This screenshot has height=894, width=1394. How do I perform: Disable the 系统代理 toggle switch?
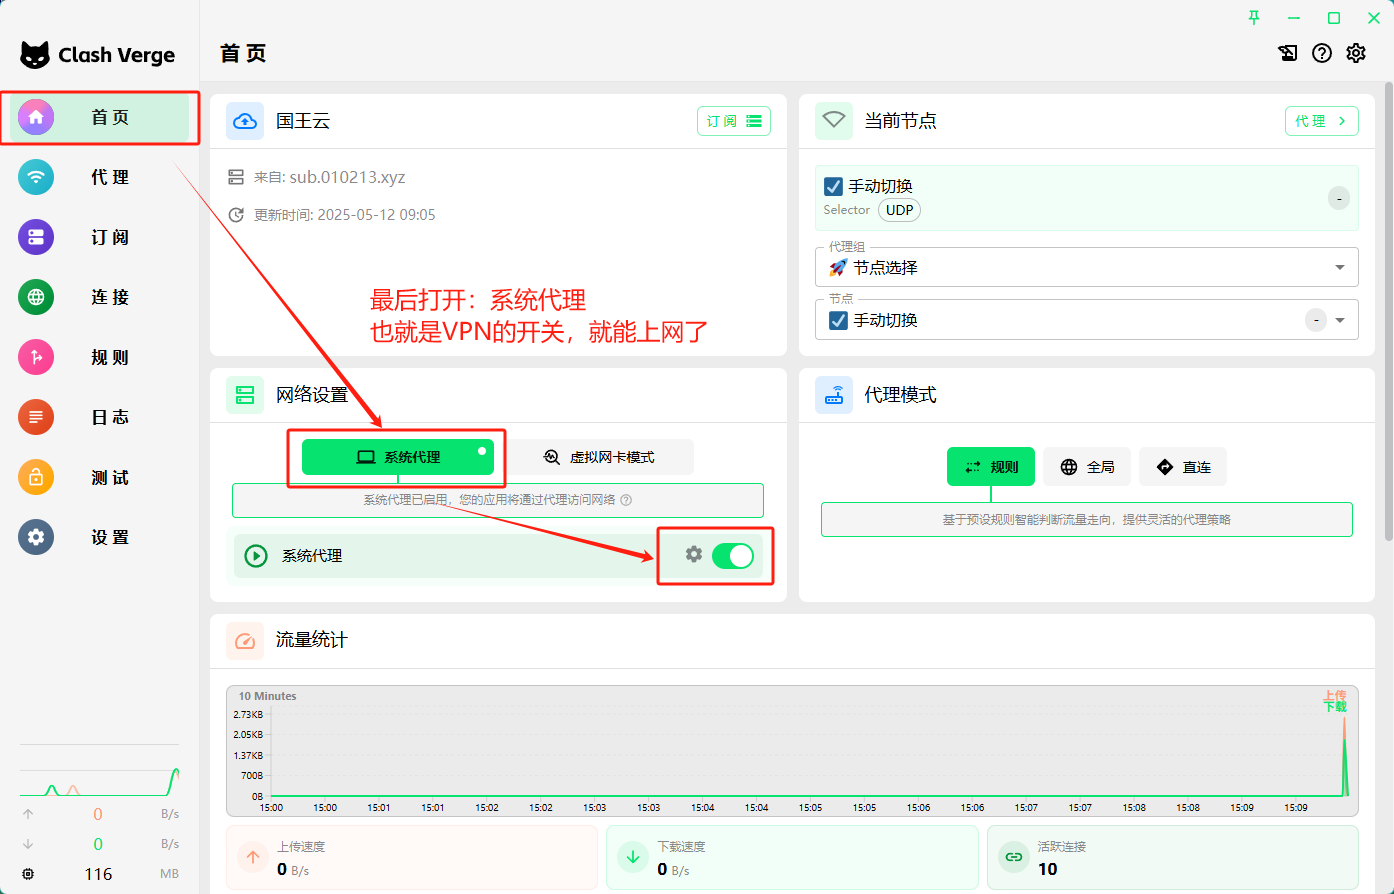tap(733, 556)
